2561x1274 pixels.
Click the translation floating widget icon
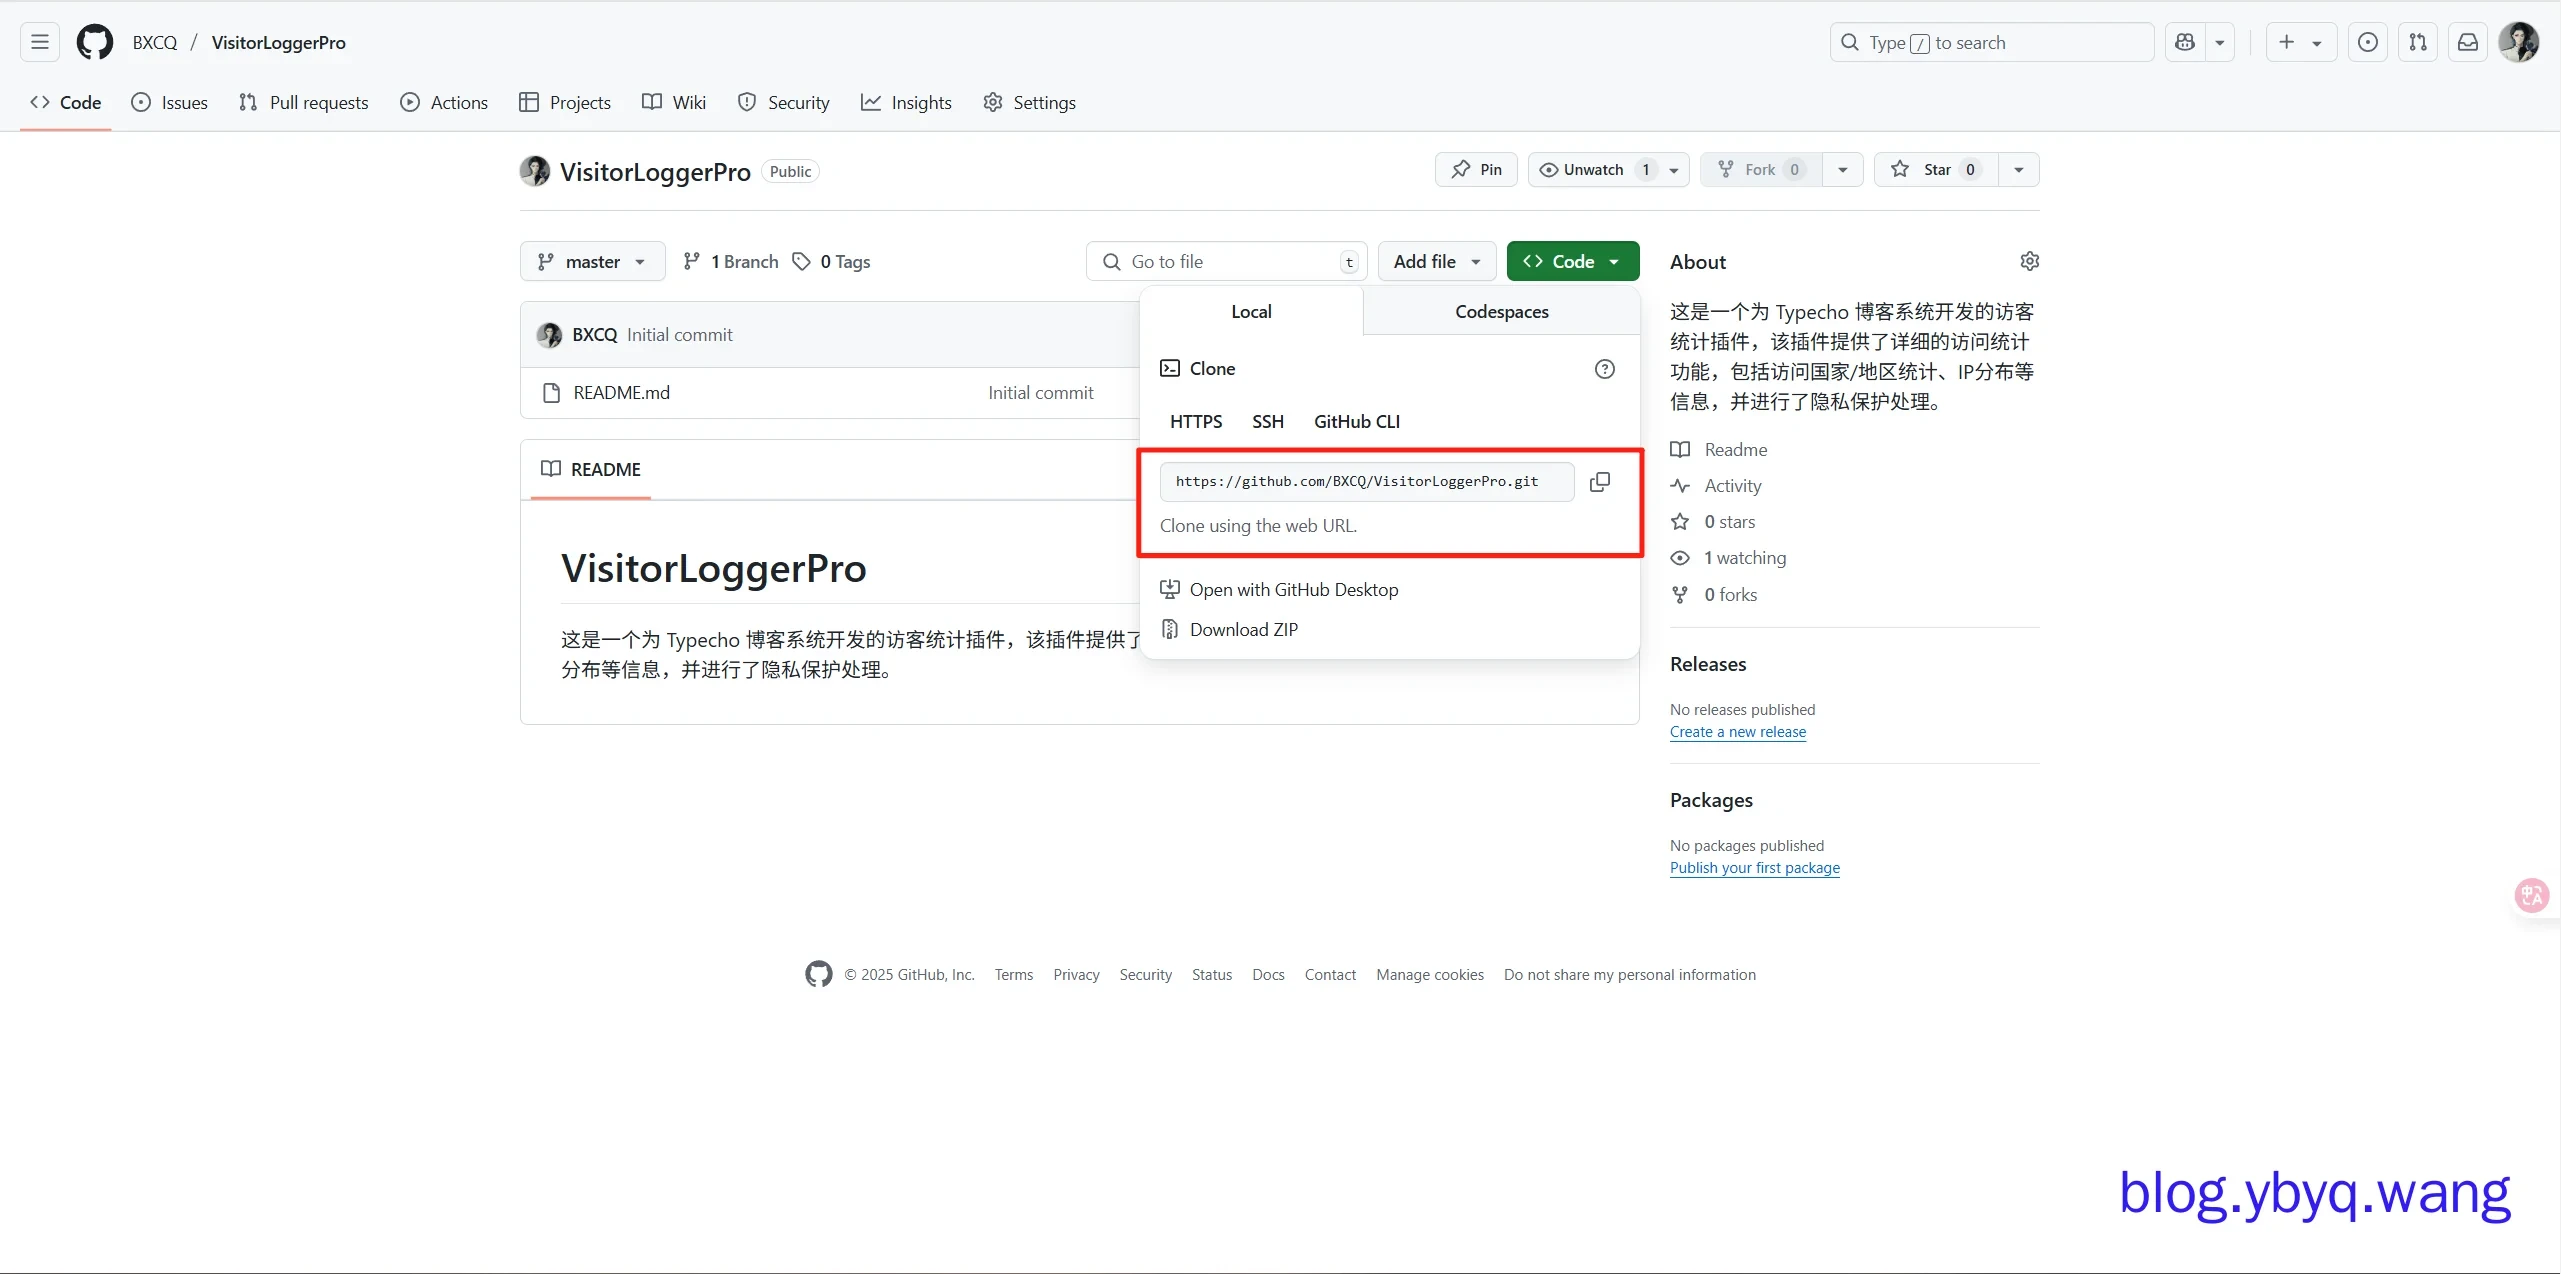[x=2532, y=895]
